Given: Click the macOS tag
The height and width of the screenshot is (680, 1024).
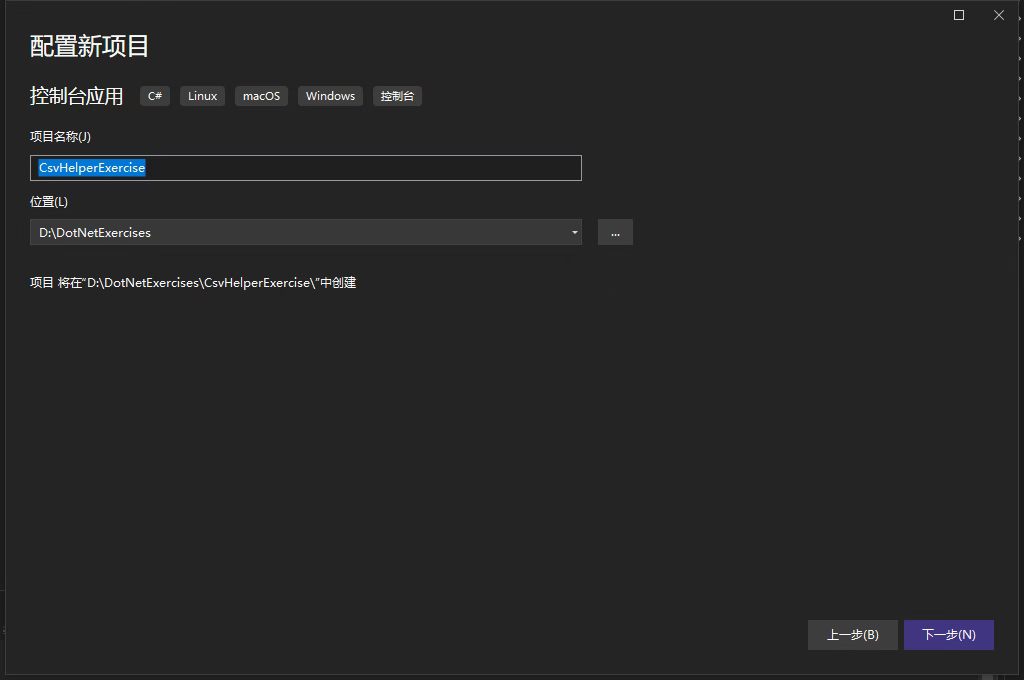Looking at the screenshot, I should pyautogui.click(x=261, y=96).
